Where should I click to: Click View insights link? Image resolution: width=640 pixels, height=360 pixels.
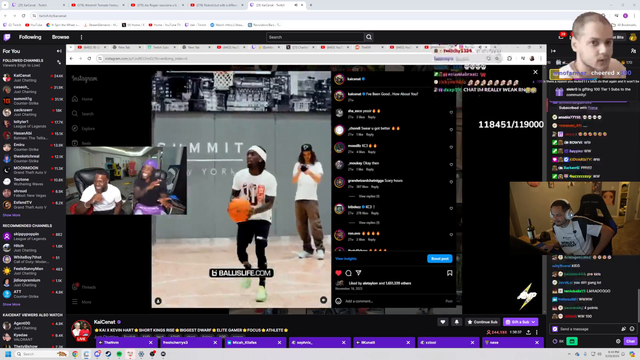(346, 258)
